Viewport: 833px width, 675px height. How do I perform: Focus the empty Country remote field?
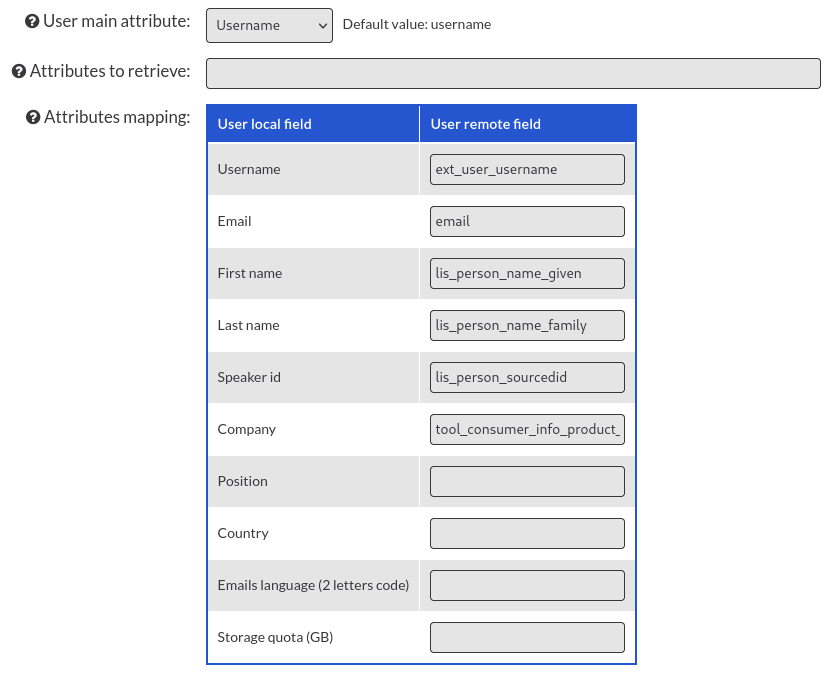(527, 534)
